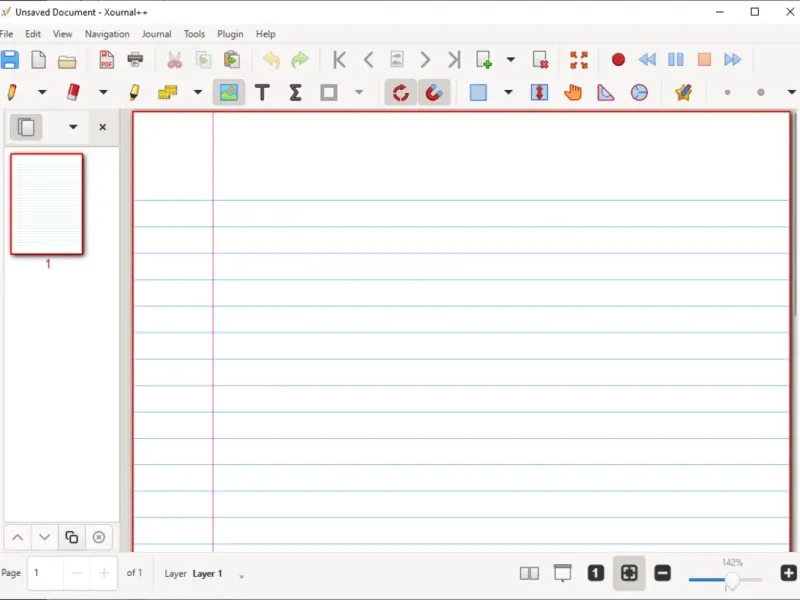Screen dimensions: 800x600
Task: Paste from clipboard icon
Action: [x=232, y=60]
